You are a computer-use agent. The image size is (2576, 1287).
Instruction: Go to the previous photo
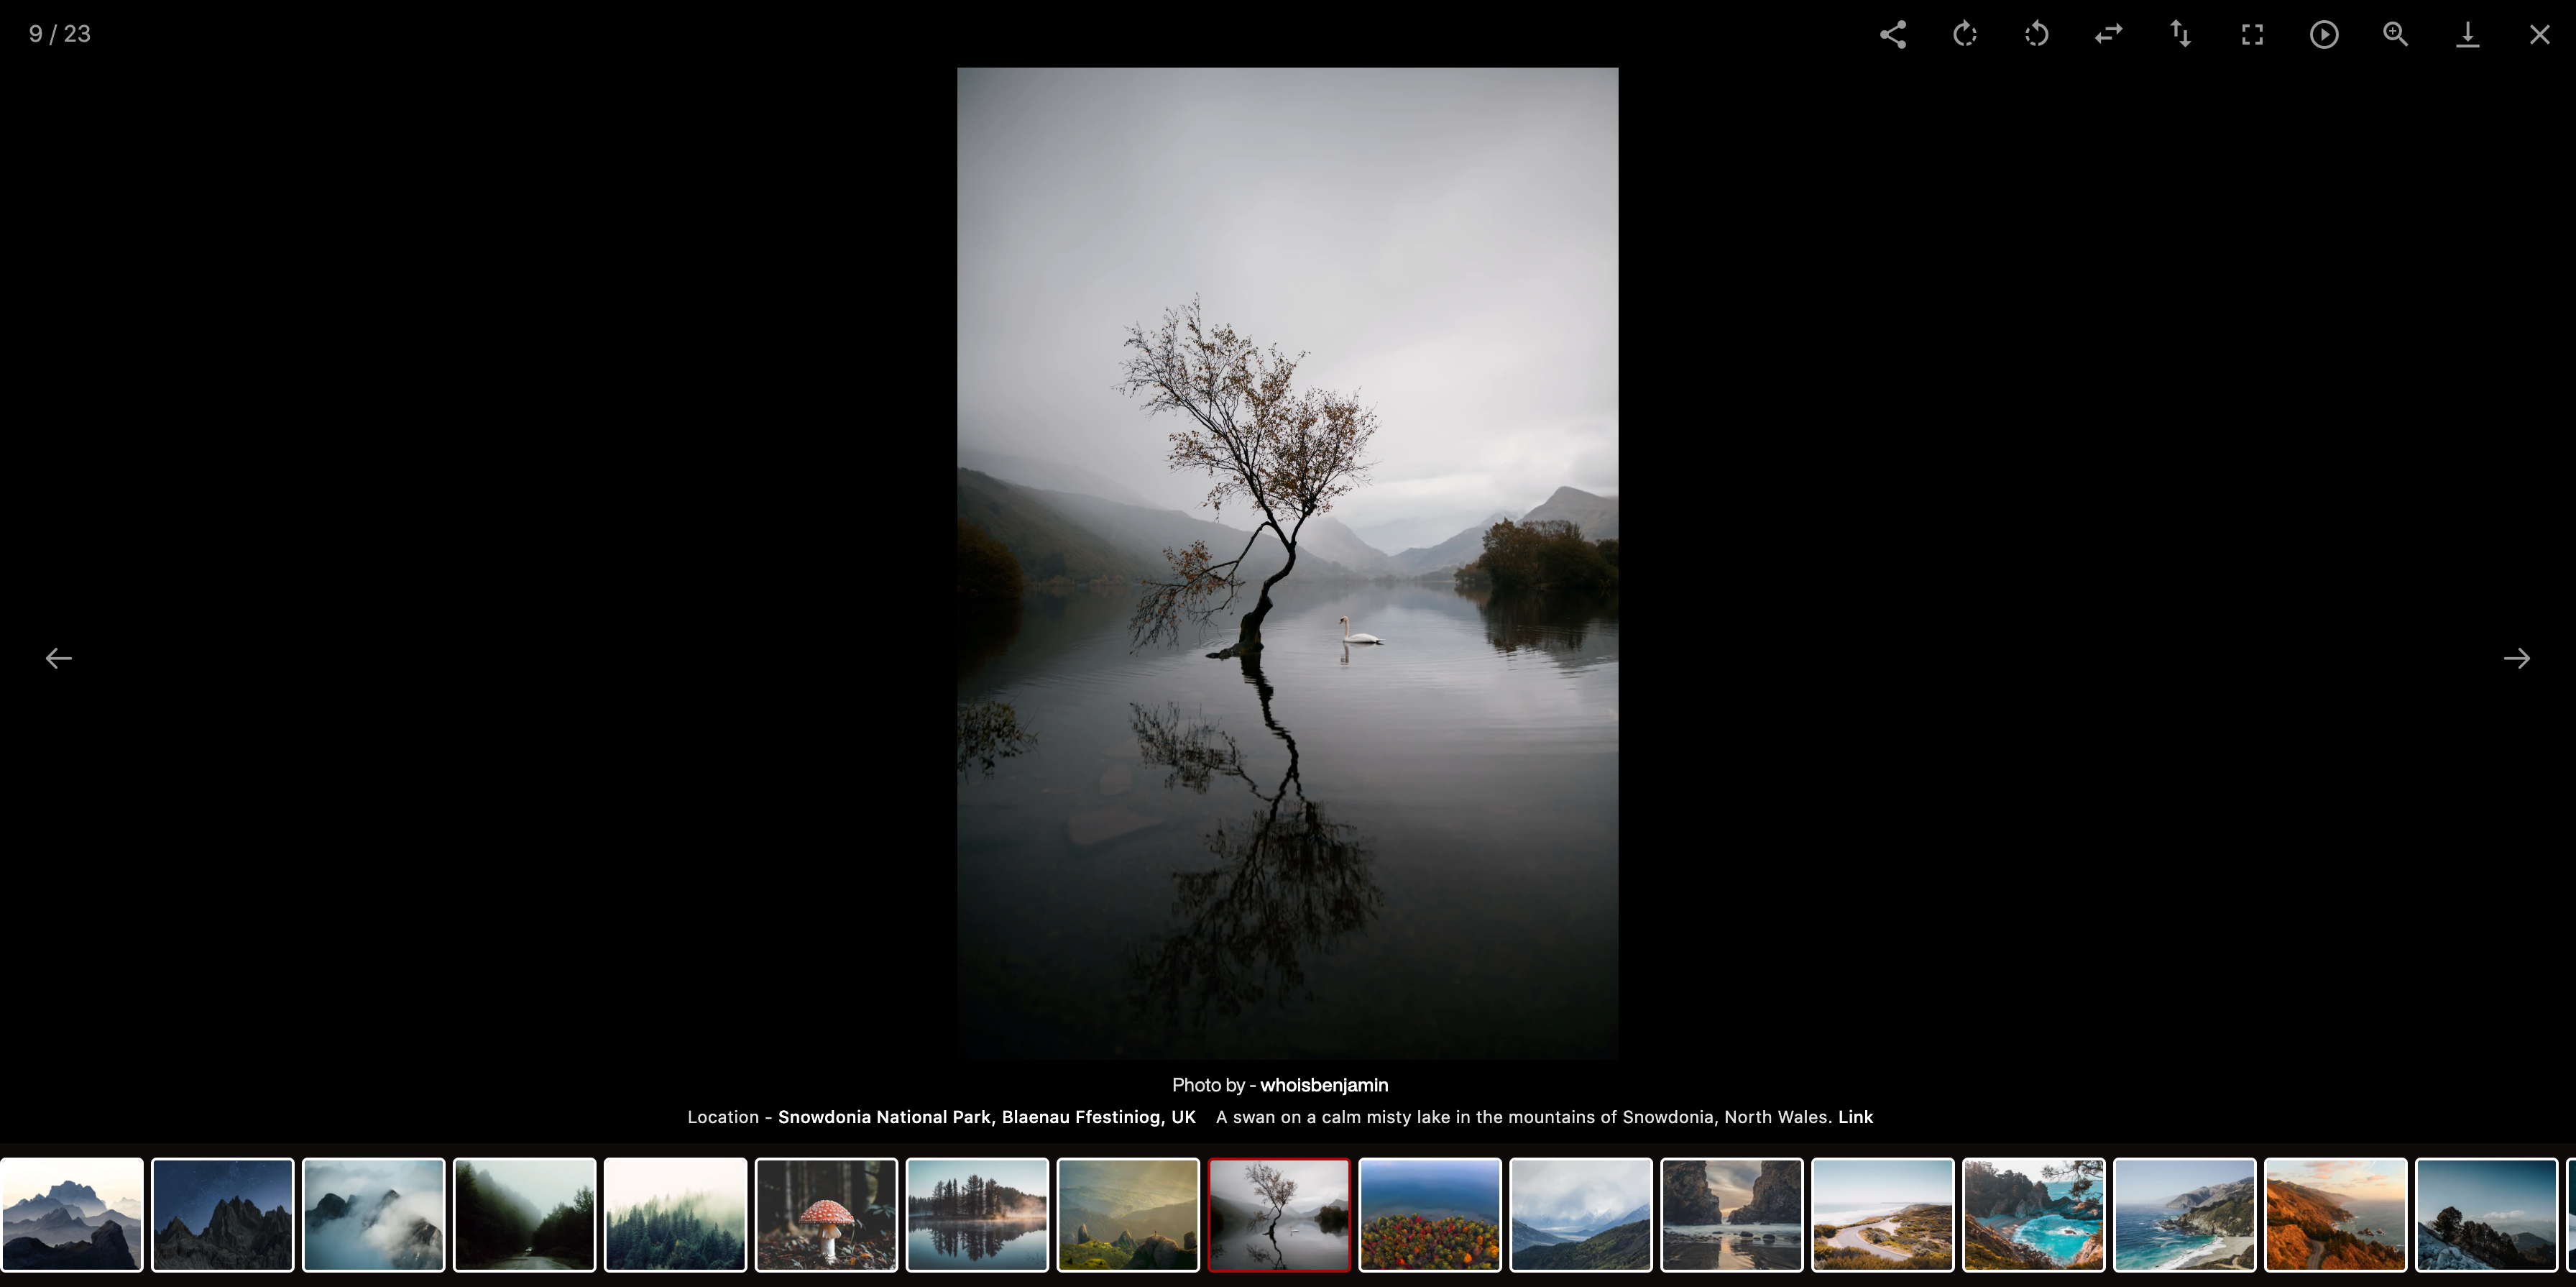58,658
